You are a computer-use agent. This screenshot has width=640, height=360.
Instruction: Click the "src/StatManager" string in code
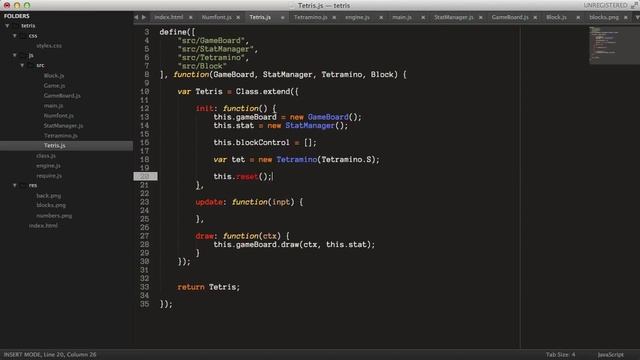coord(216,49)
